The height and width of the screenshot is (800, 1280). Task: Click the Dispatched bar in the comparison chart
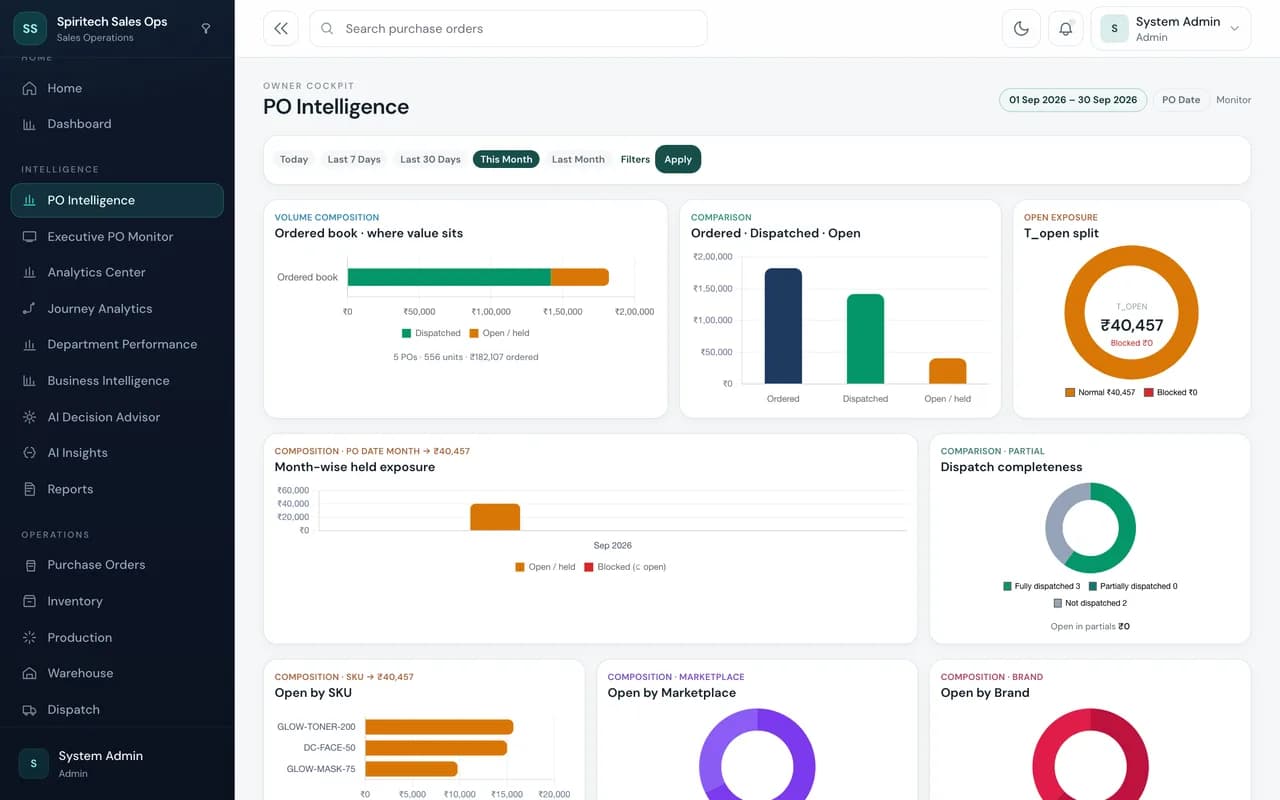[865, 339]
